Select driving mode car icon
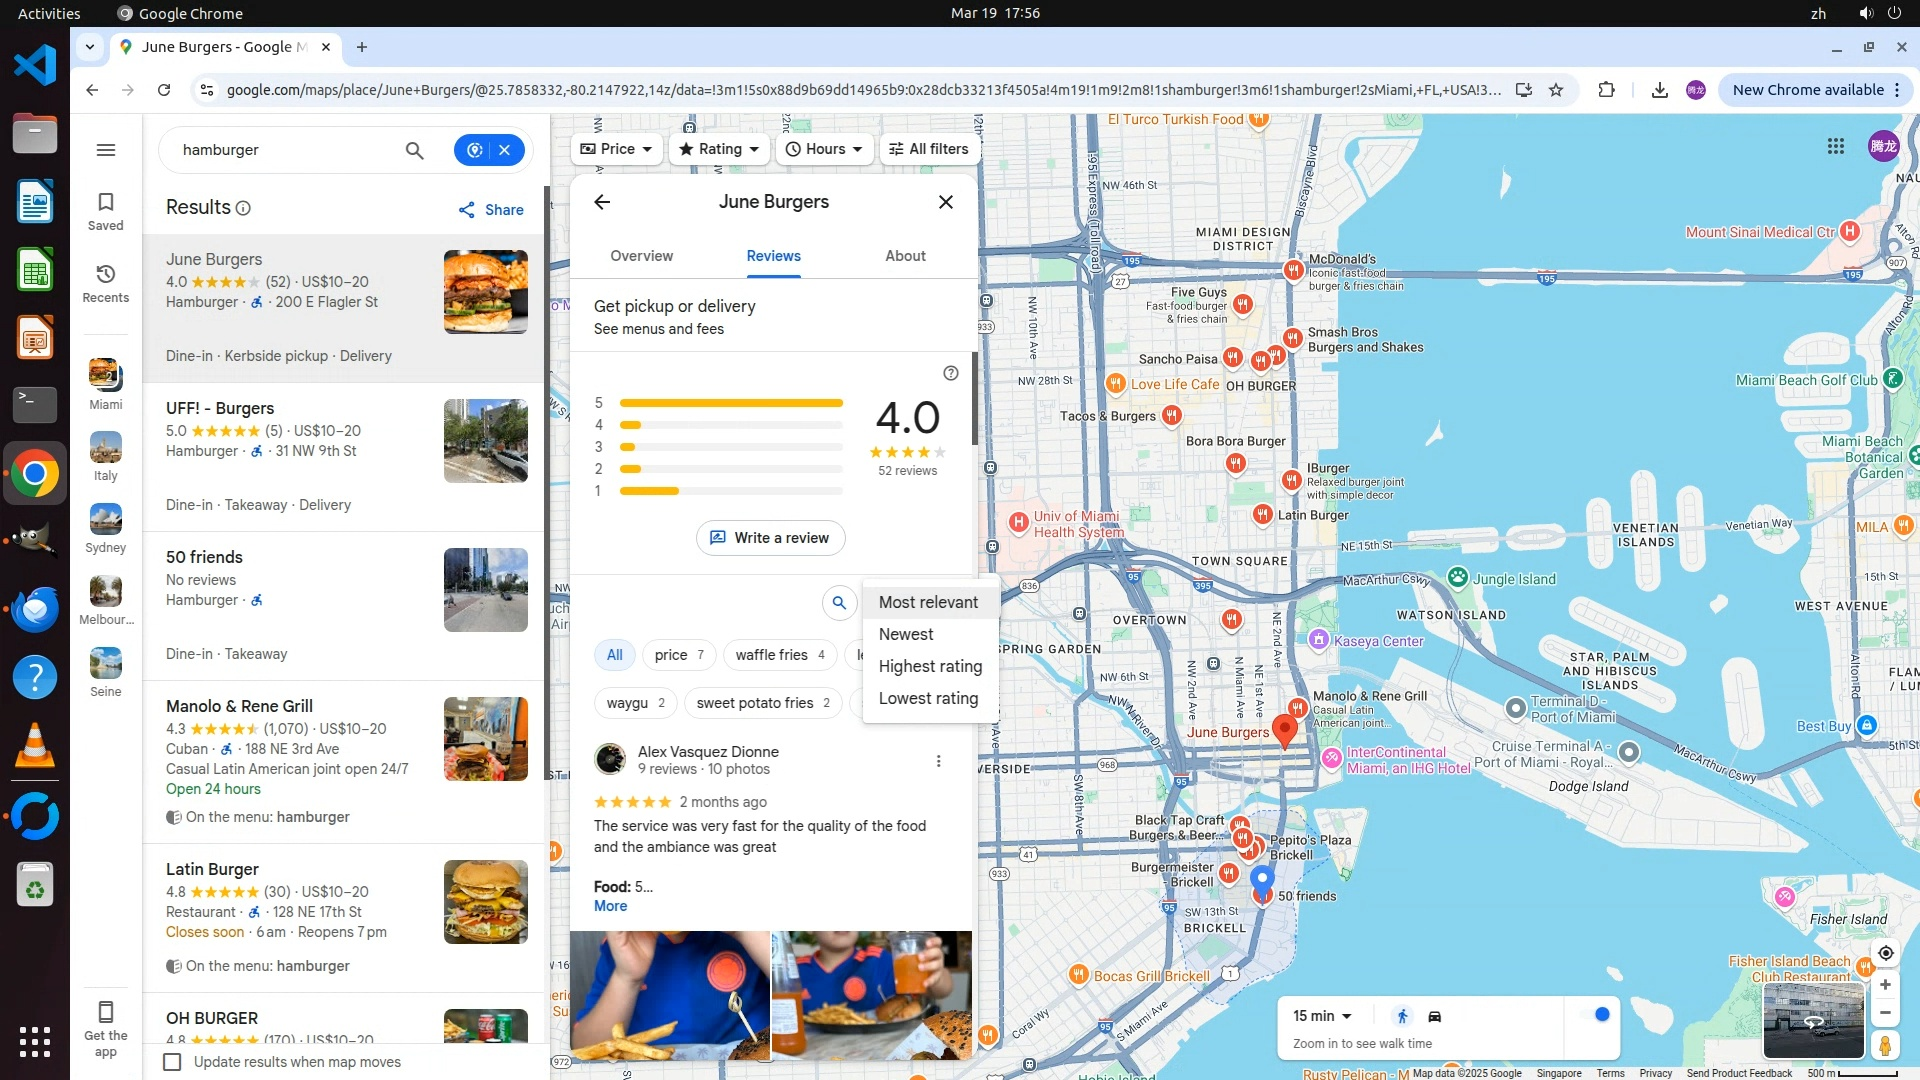This screenshot has height=1080, width=1920. click(x=1434, y=1016)
